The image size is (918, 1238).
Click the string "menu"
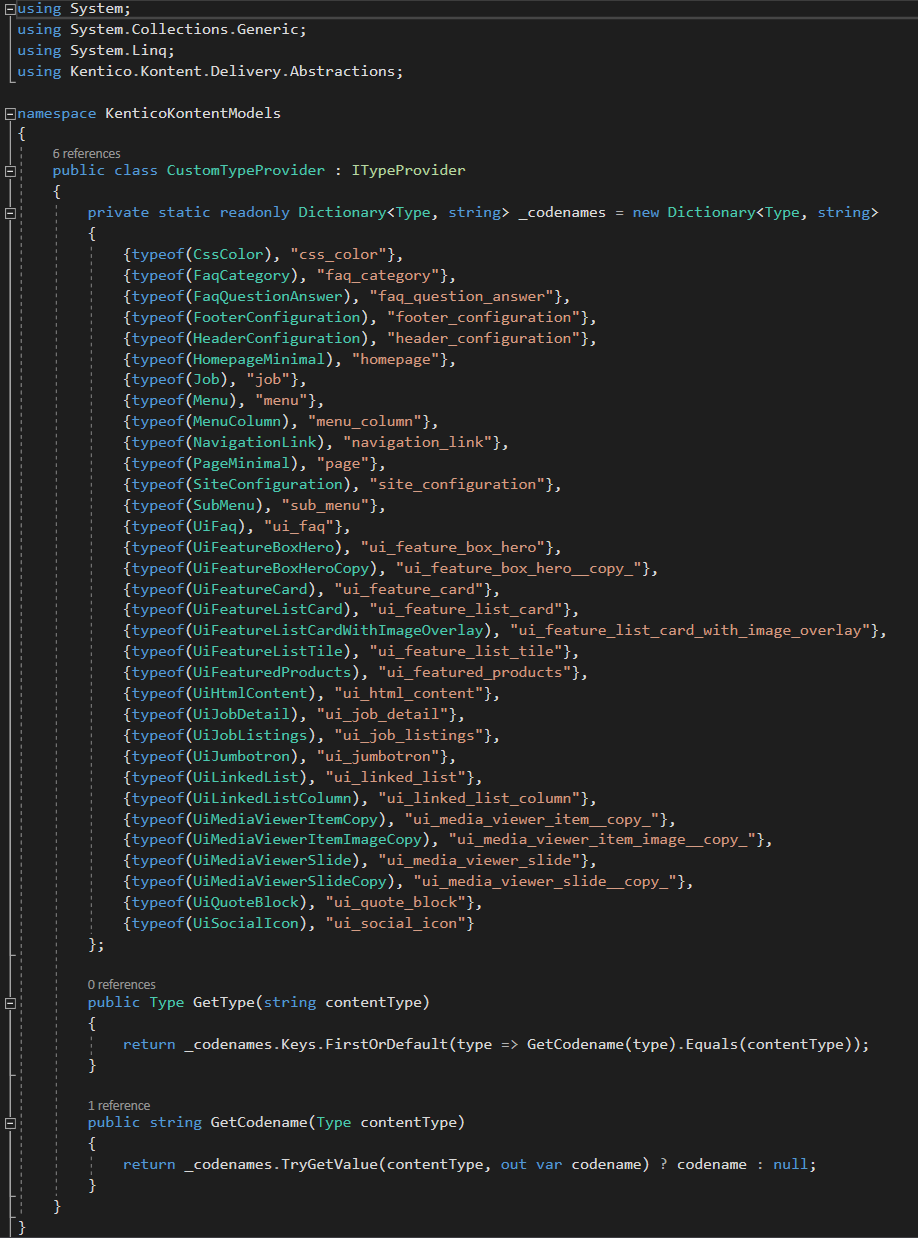point(281,402)
